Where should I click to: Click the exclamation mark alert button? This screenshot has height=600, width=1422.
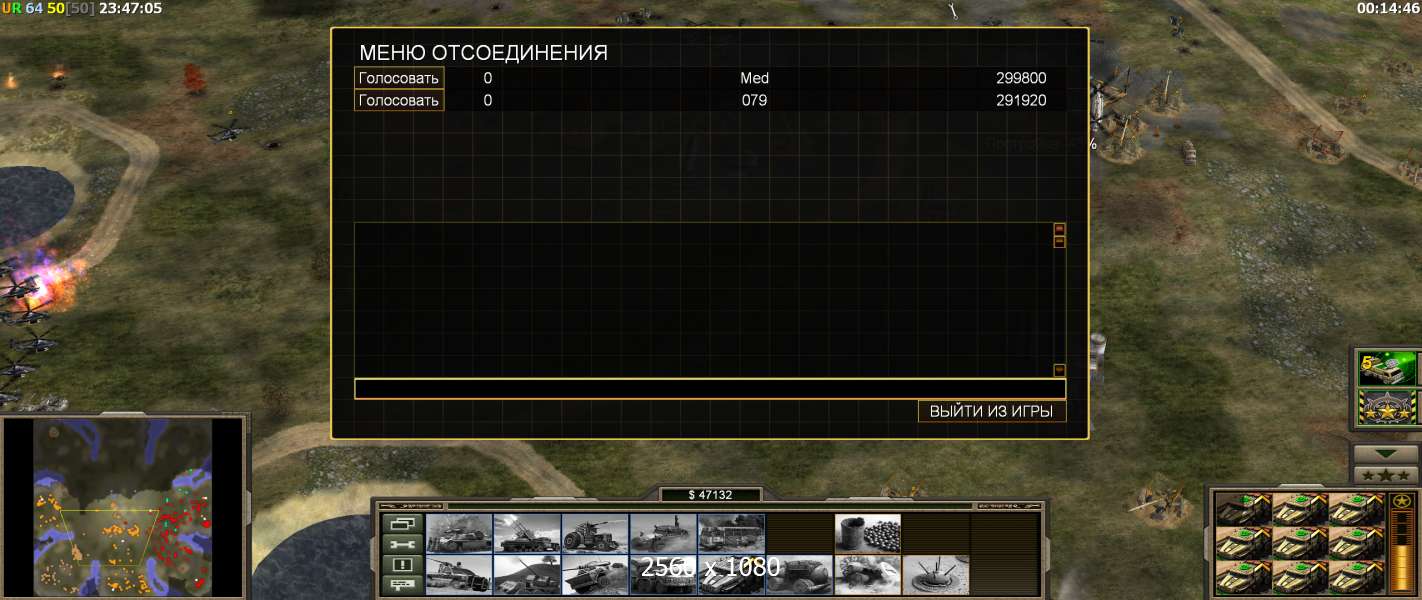click(402, 565)
